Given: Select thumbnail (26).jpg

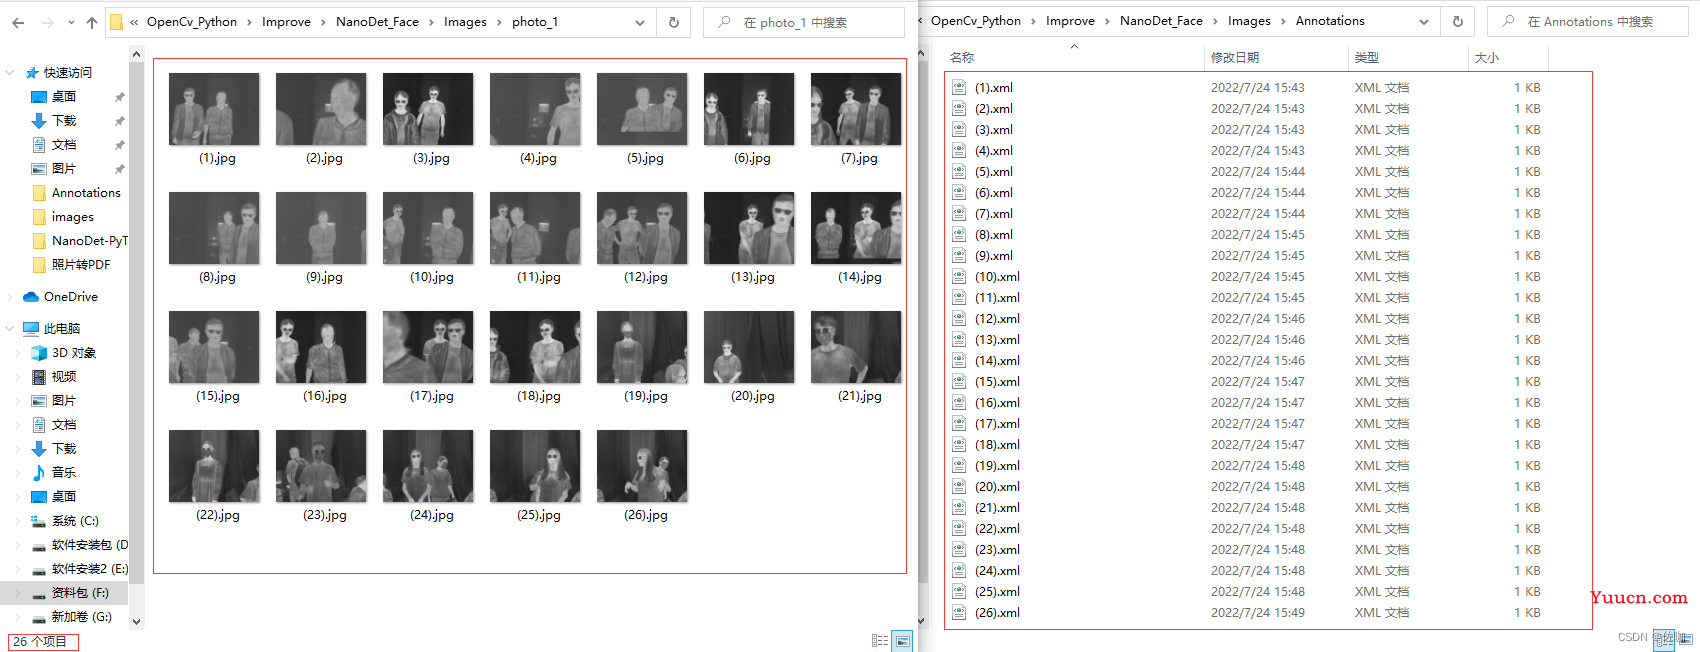Looking at the screenshot, I should tap(642, 466).
